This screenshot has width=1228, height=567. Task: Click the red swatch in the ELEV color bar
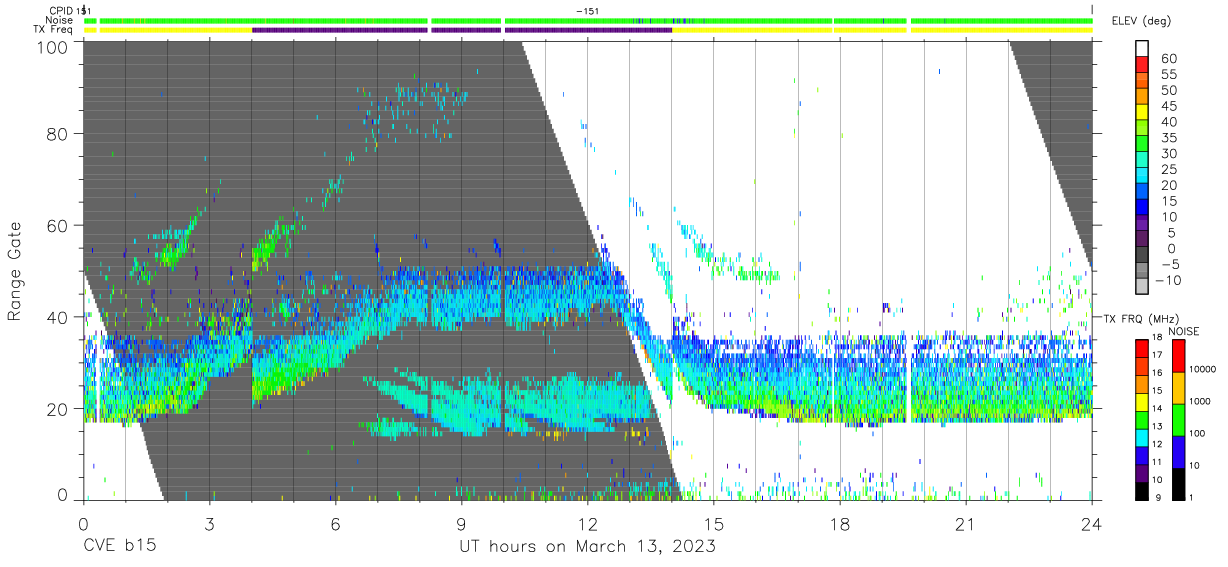1142,65
